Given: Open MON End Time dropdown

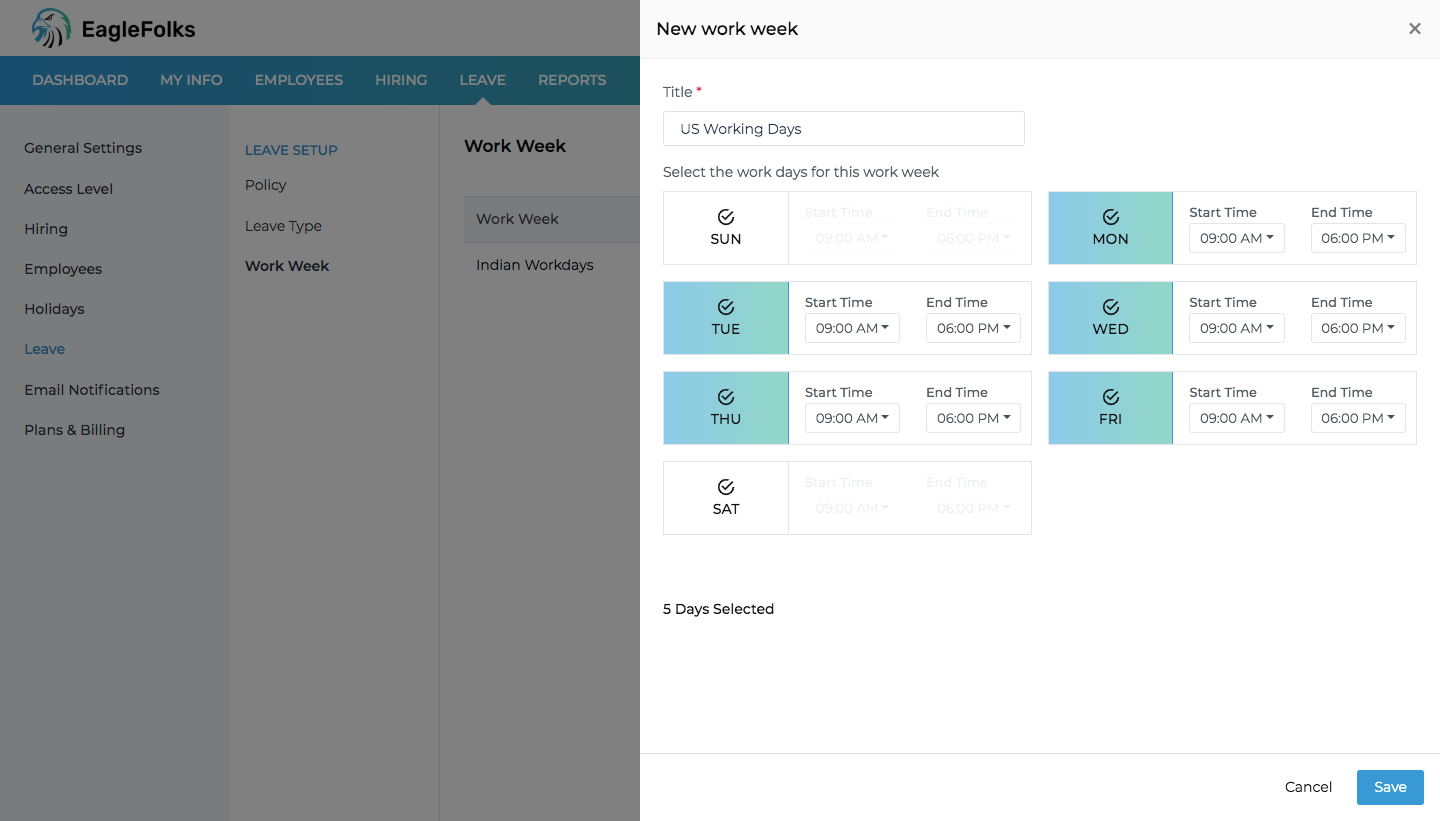Looking at the screenshot, I should coord(1358,238).
